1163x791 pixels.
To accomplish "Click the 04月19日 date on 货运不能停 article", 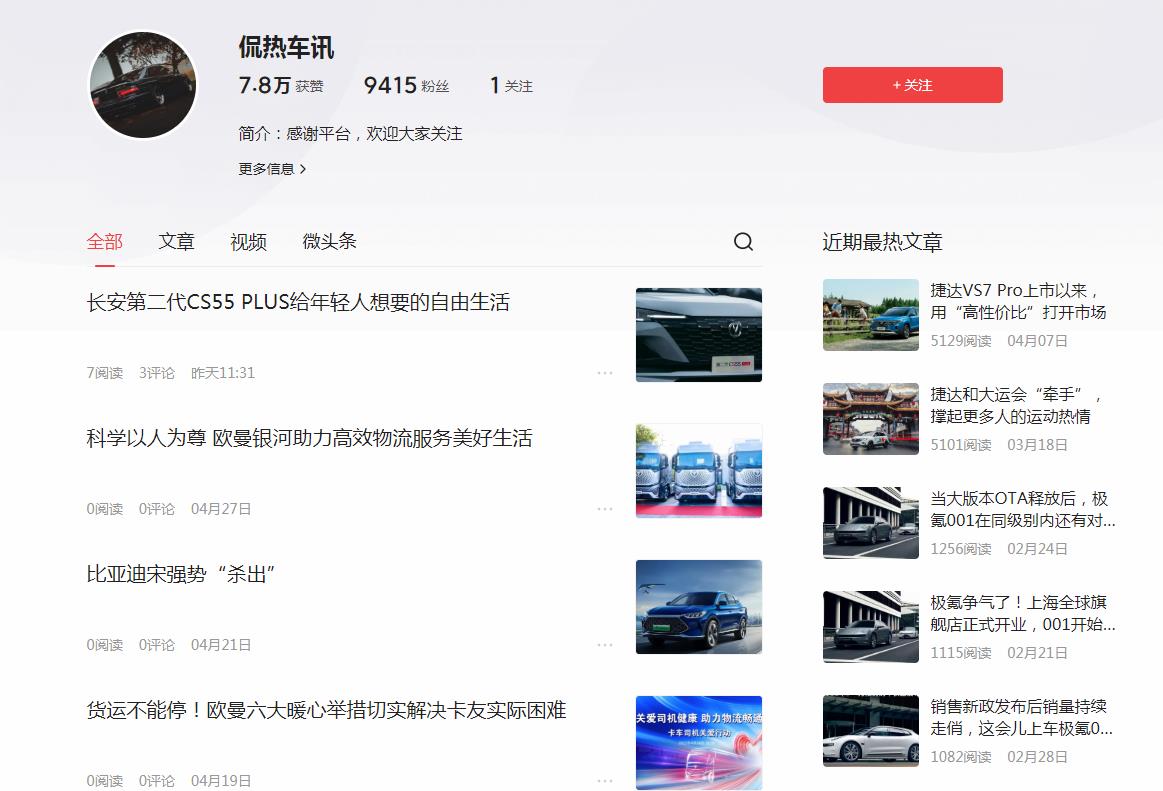I will [x=221, y=781].
